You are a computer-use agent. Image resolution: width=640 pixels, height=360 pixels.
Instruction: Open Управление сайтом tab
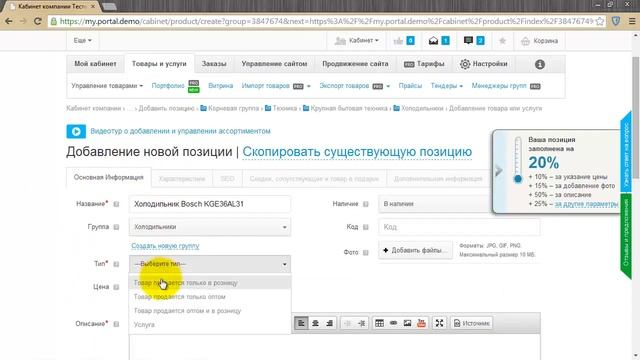coord(274,64)
